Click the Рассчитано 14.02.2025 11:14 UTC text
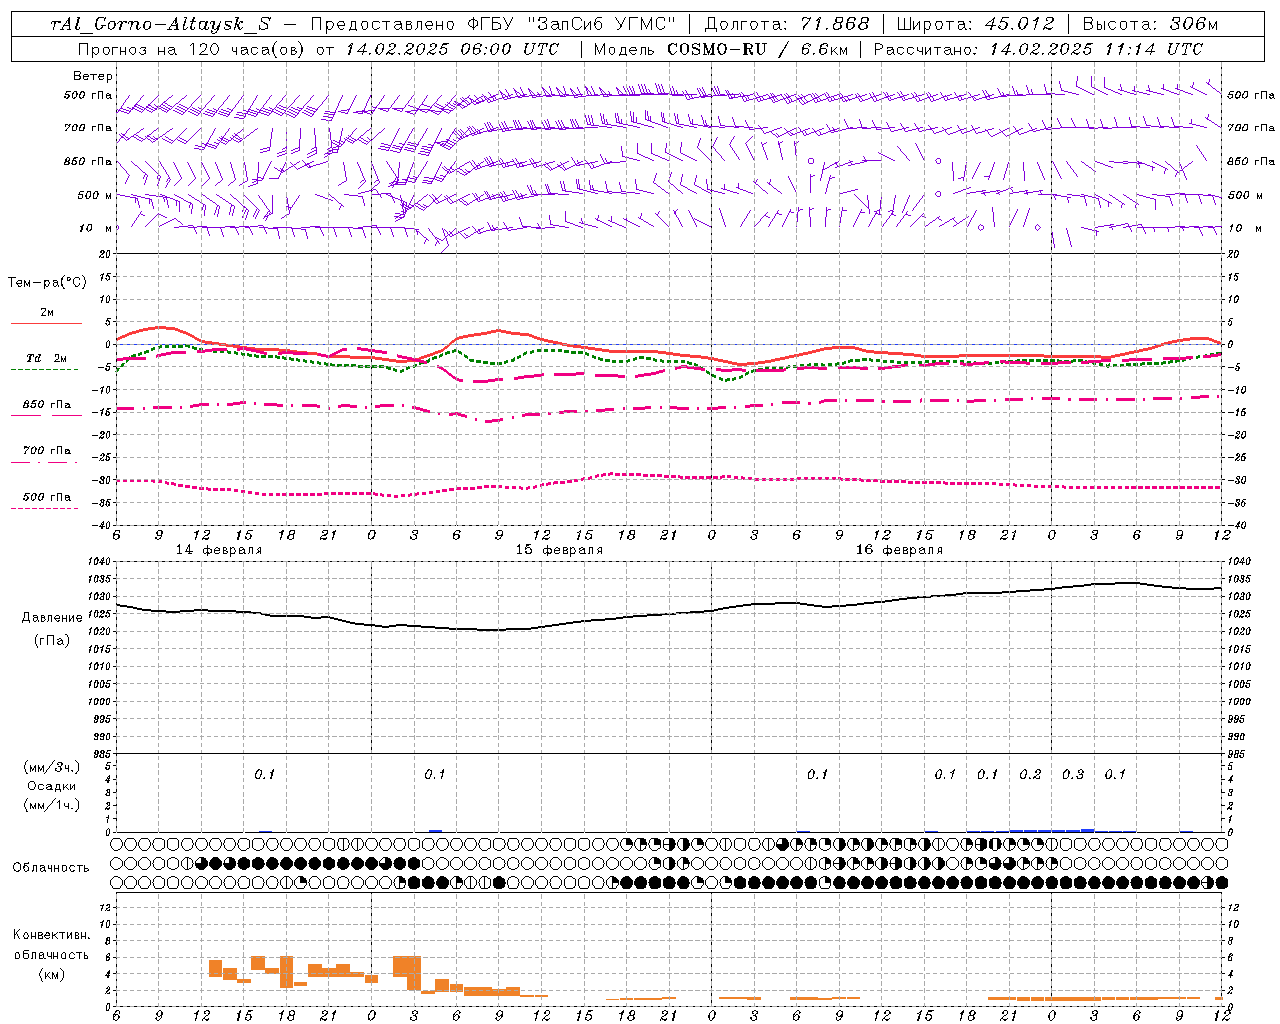This screenshot has height=1024, width=1280. (1038, 49)
